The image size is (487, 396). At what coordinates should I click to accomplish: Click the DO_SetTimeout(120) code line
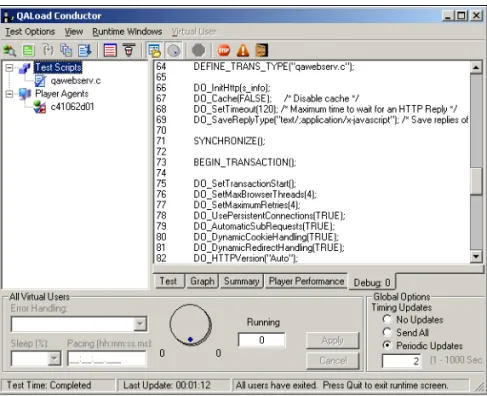325,109
